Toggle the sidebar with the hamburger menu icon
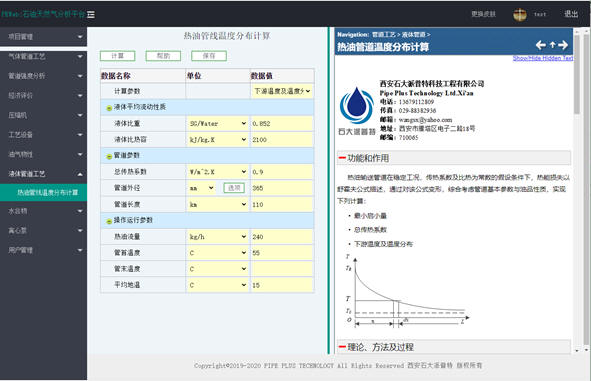Screen dimensions: 591x381 91,14
